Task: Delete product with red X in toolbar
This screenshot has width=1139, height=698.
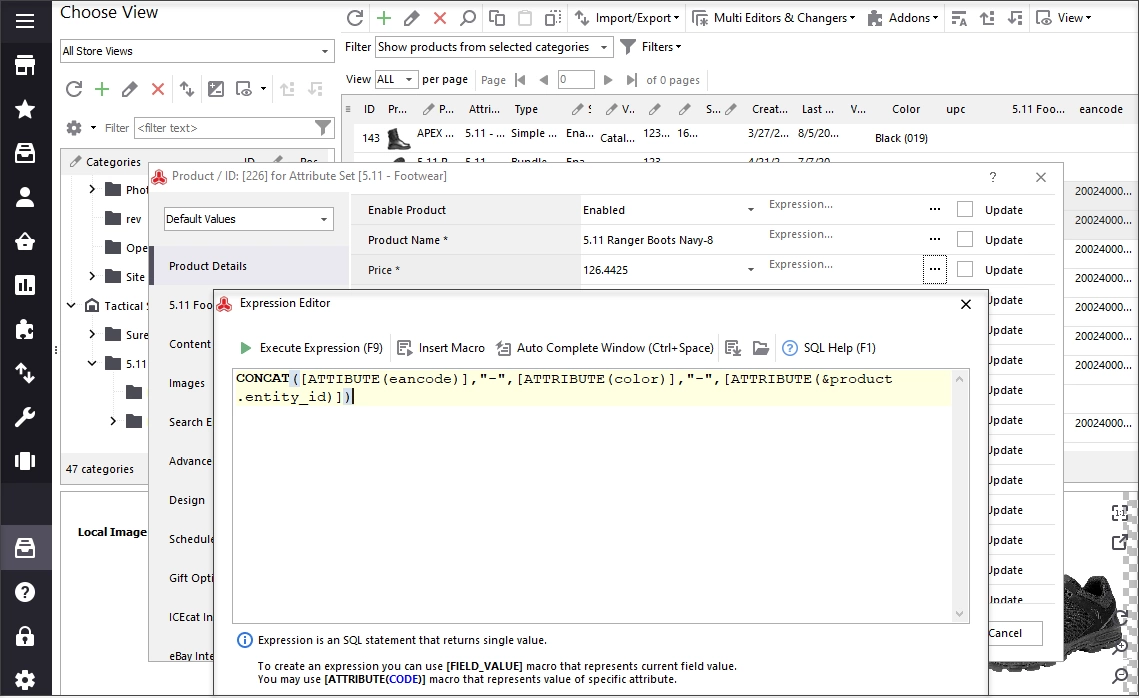Action: 439,18
